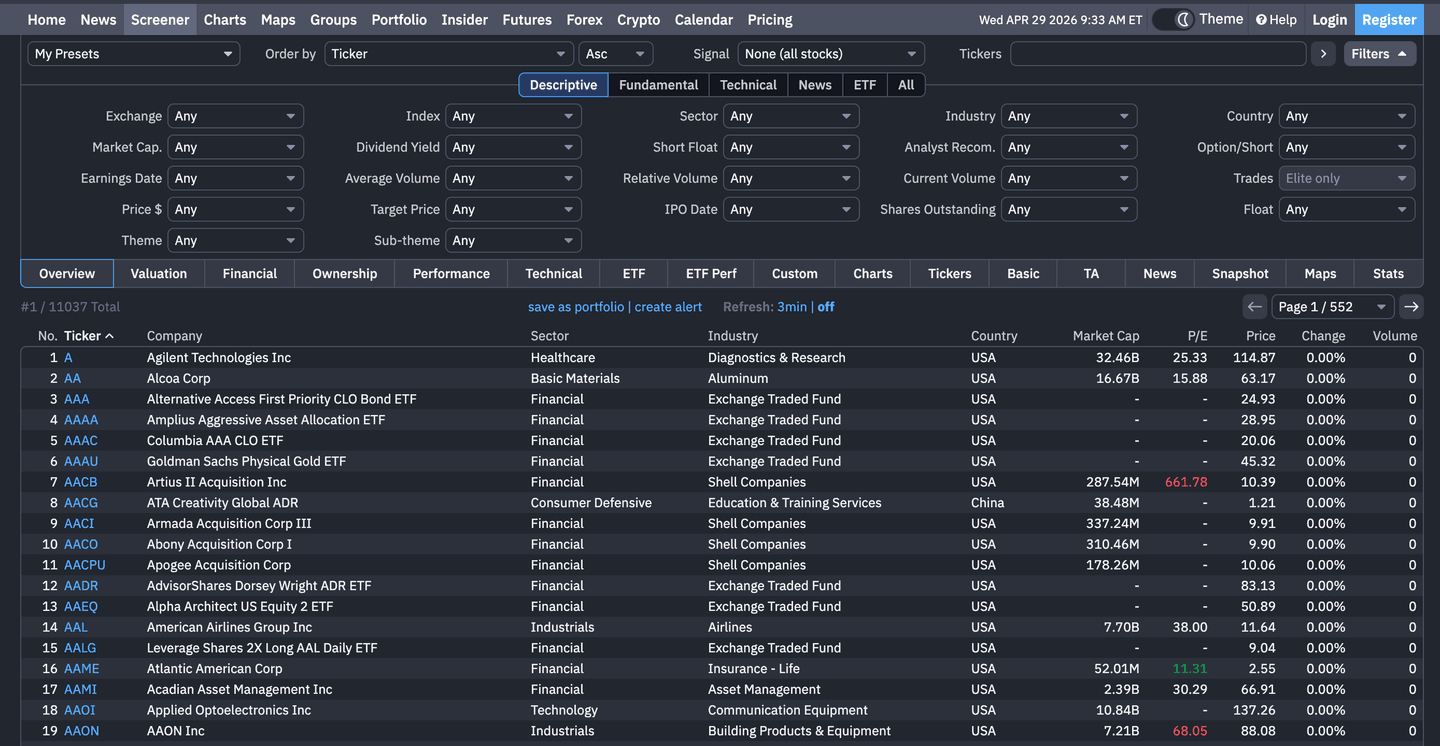Open the Industry filter dropdown

[1069, 116]
